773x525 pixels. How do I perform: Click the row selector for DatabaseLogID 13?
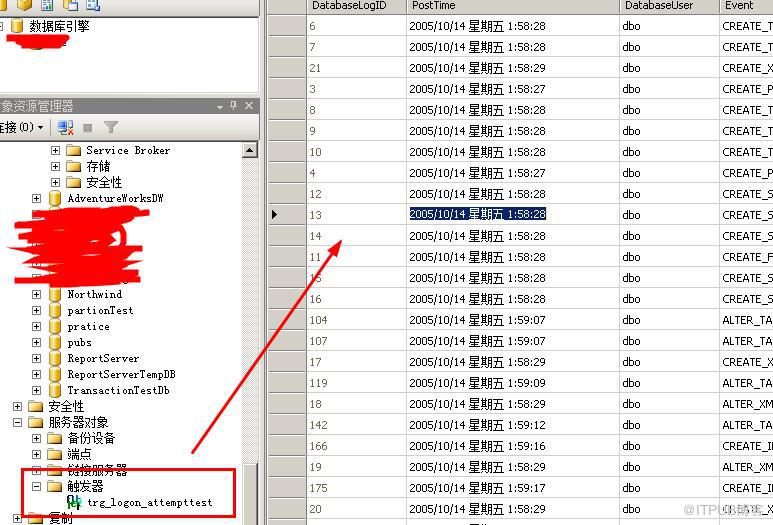286,215
